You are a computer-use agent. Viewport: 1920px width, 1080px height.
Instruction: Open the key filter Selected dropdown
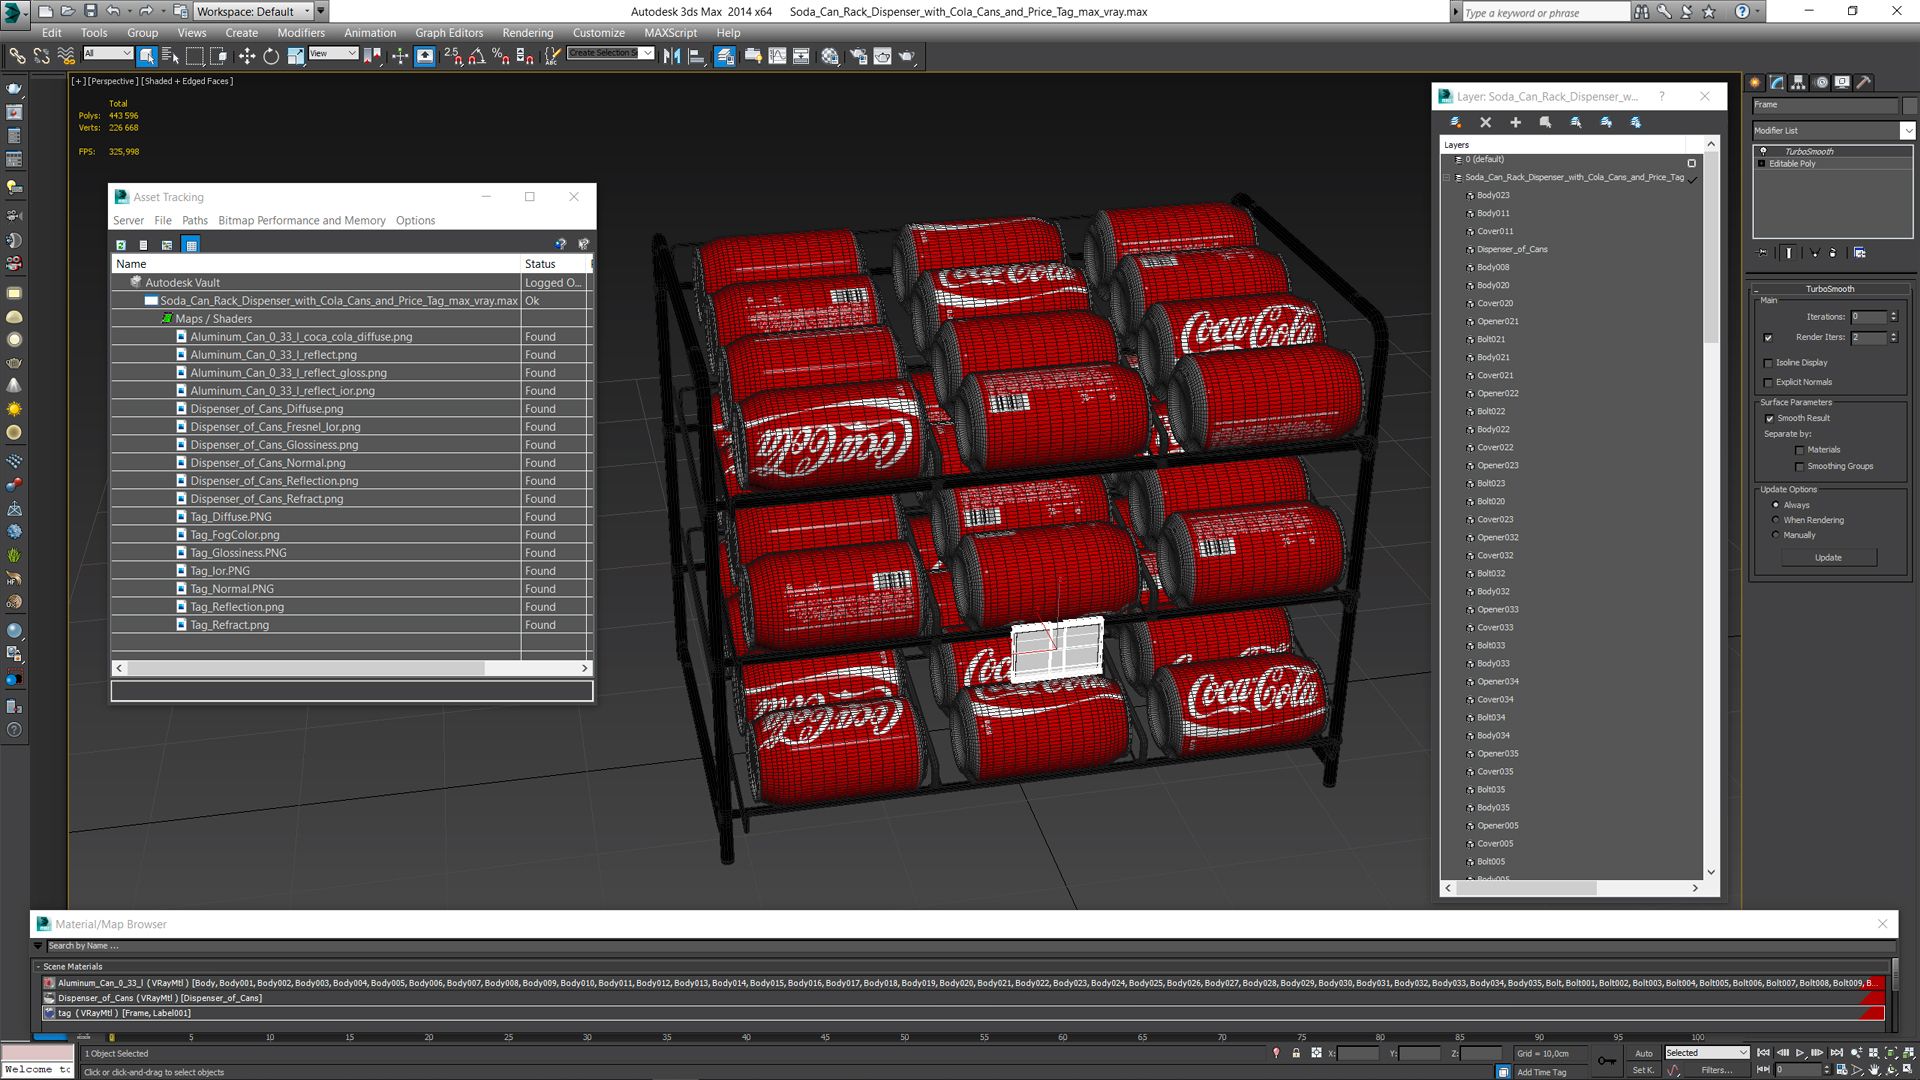point(1706,1053)
